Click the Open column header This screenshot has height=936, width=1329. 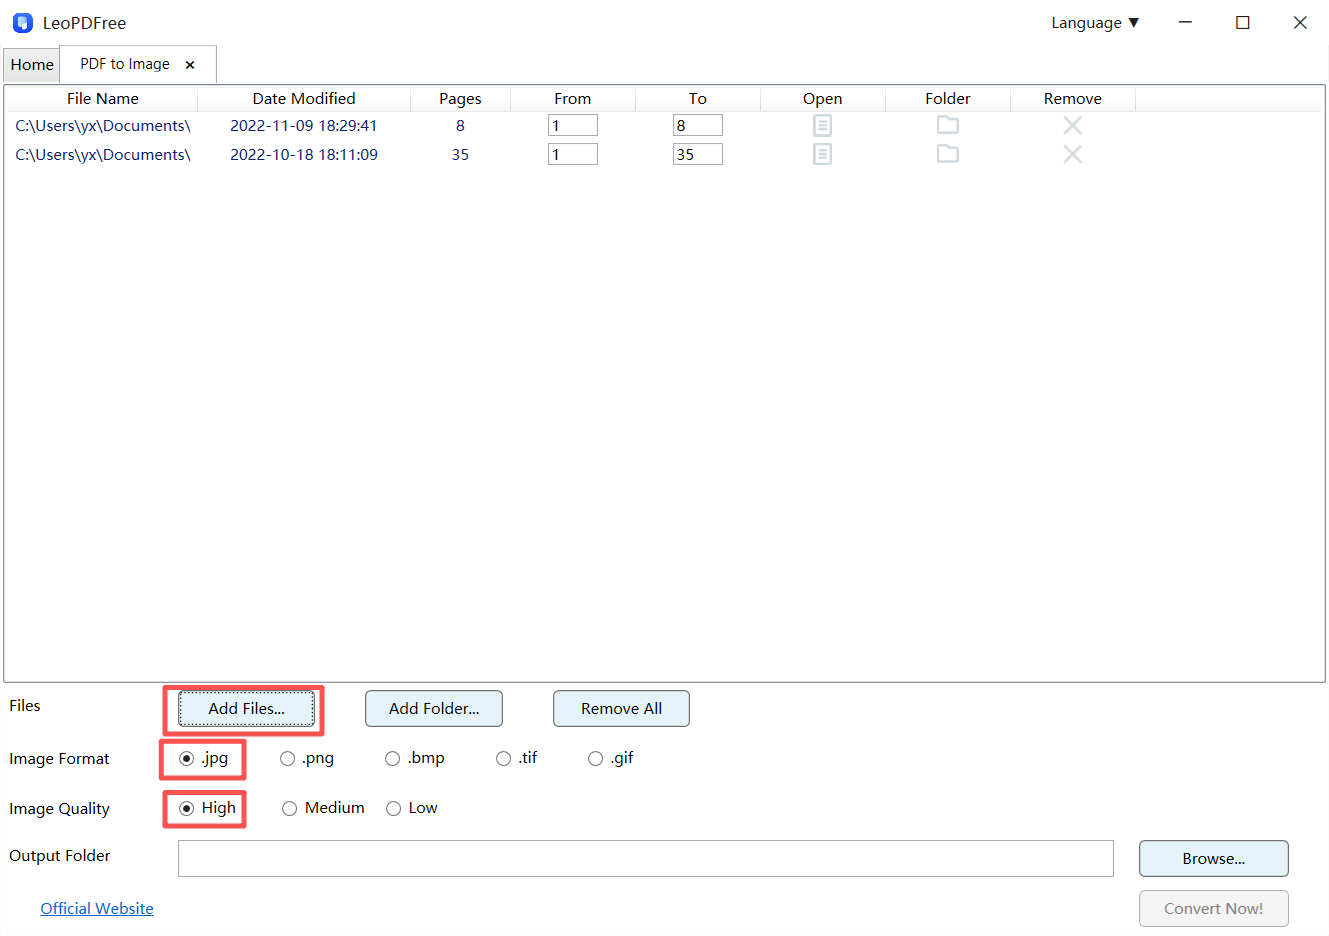click(823, 99)
